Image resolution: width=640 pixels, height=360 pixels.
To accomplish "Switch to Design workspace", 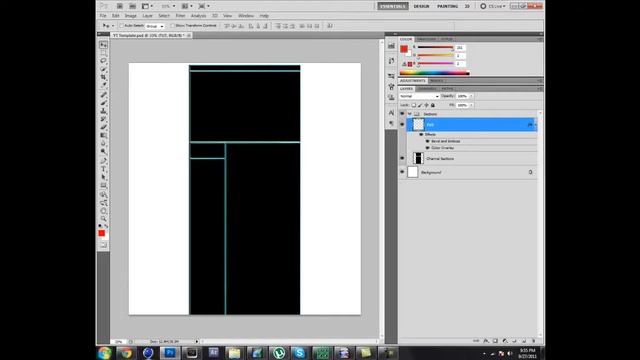I will point(421,6).
